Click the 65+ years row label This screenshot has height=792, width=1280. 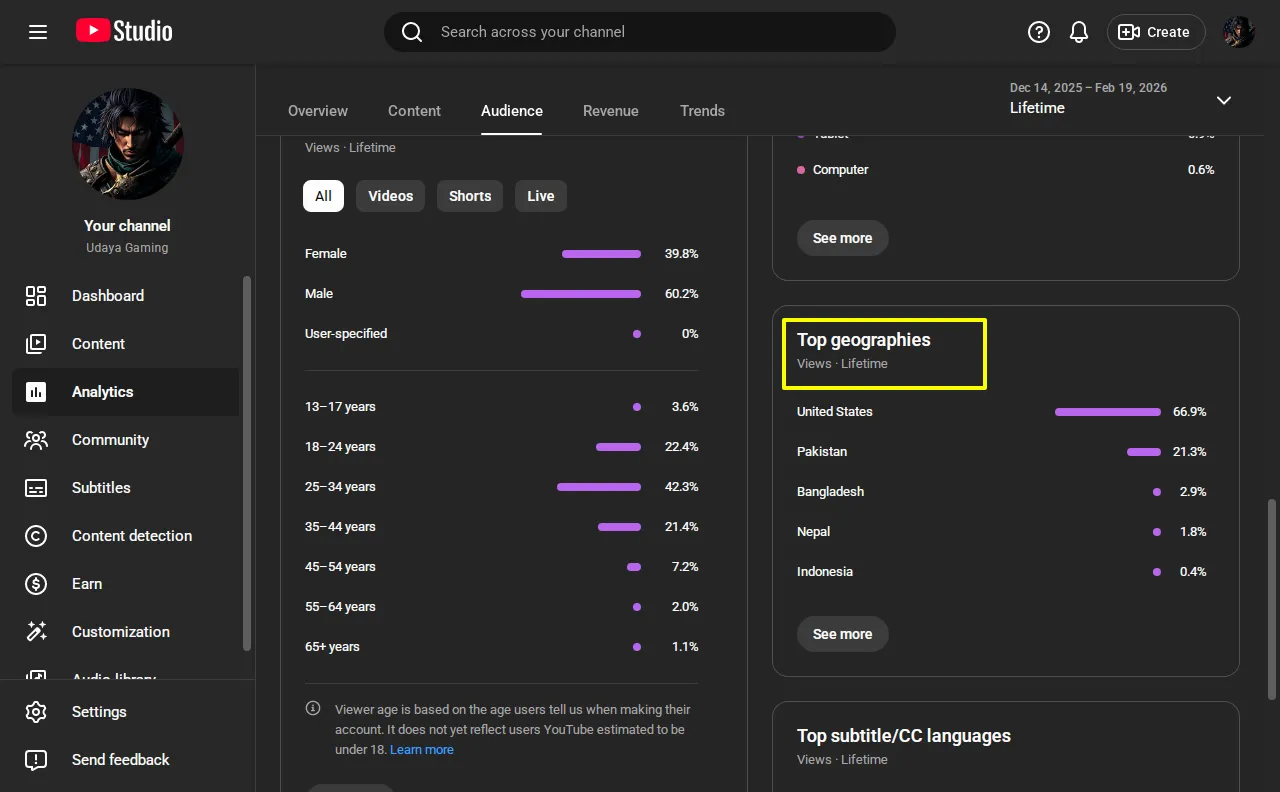click(332, 647)
